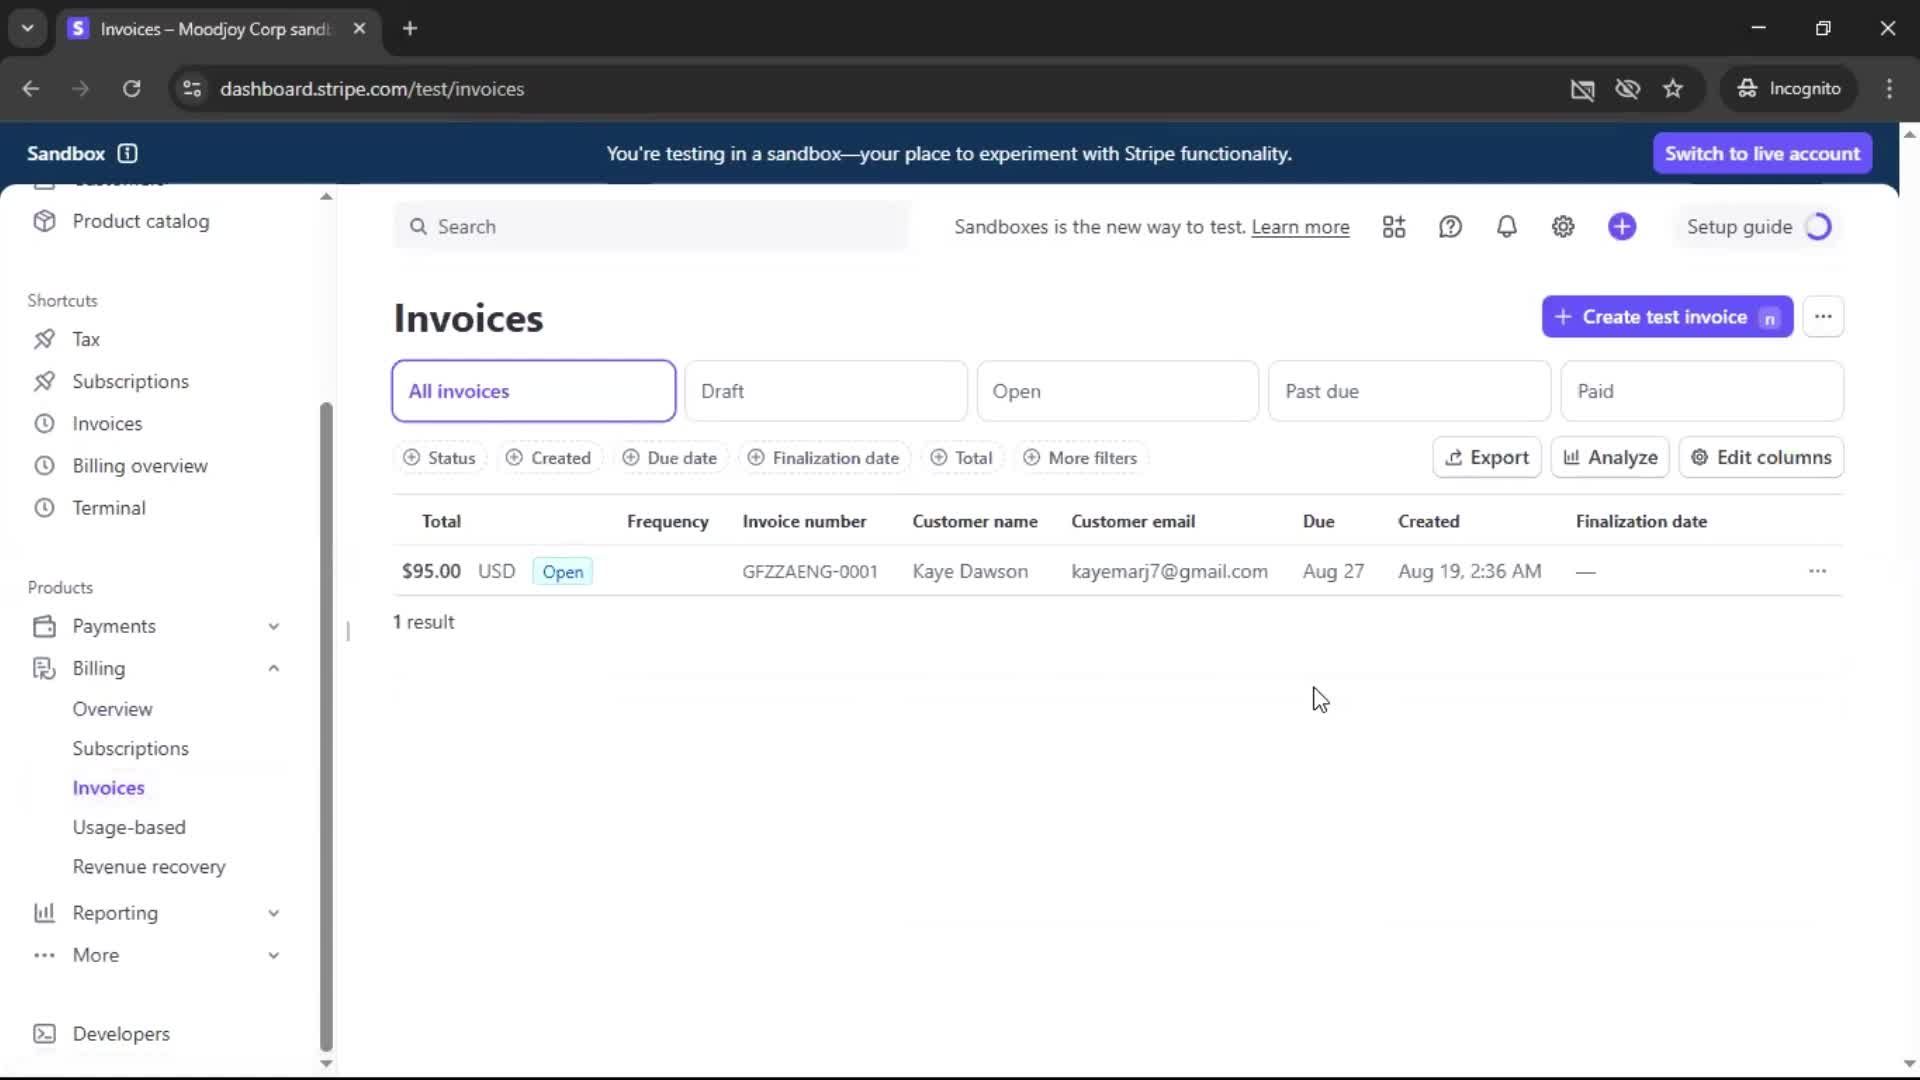Collapse the Billing section chevron
Screen dimensions: 1920x1080
273,668
